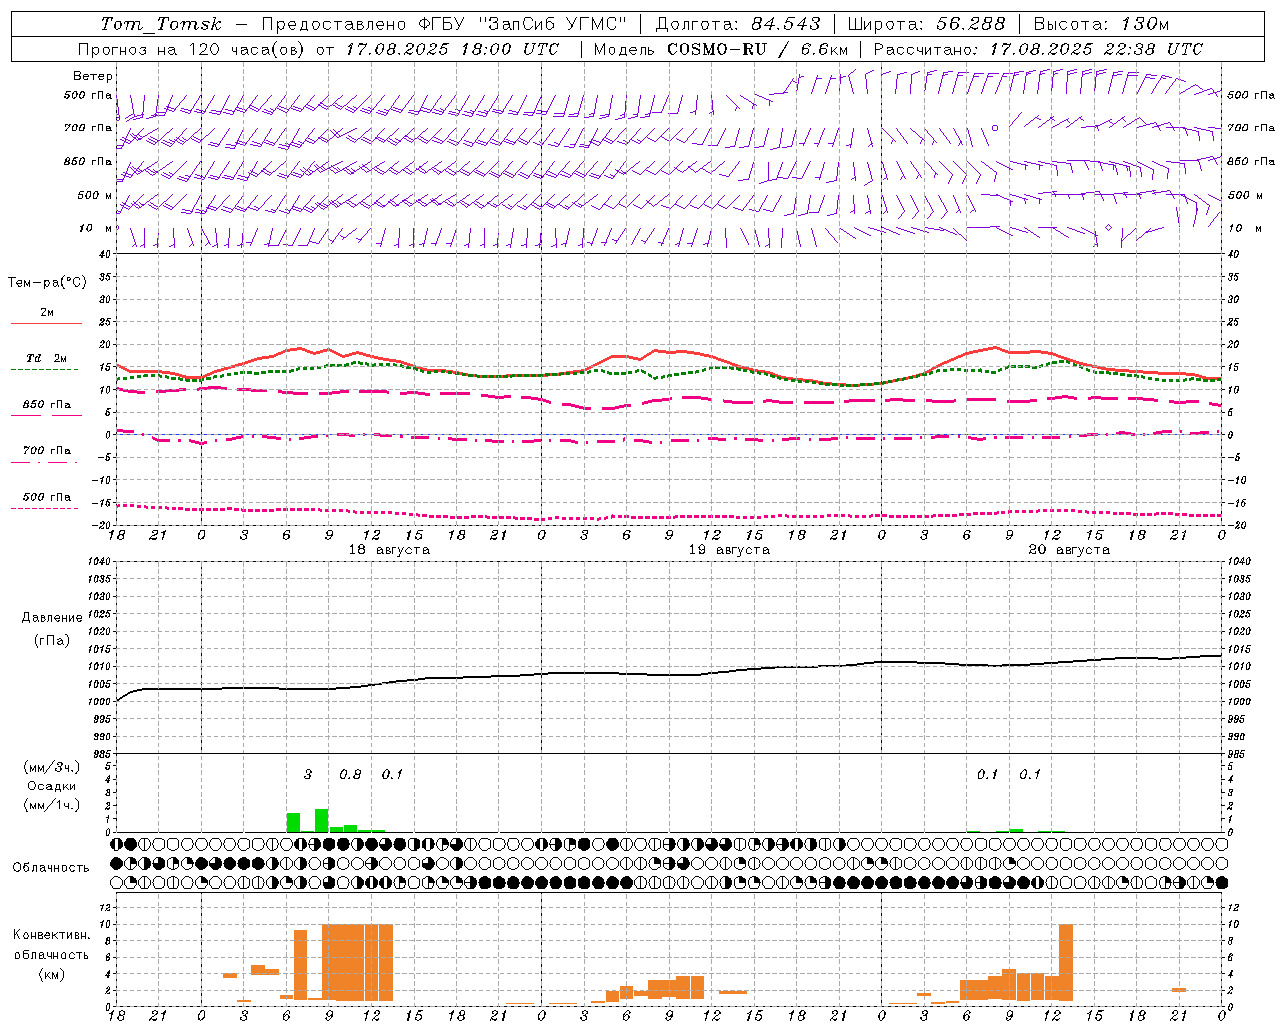1280x1024 pixels.
Task: Click the Давление panel label
Action: click(52, 618)
